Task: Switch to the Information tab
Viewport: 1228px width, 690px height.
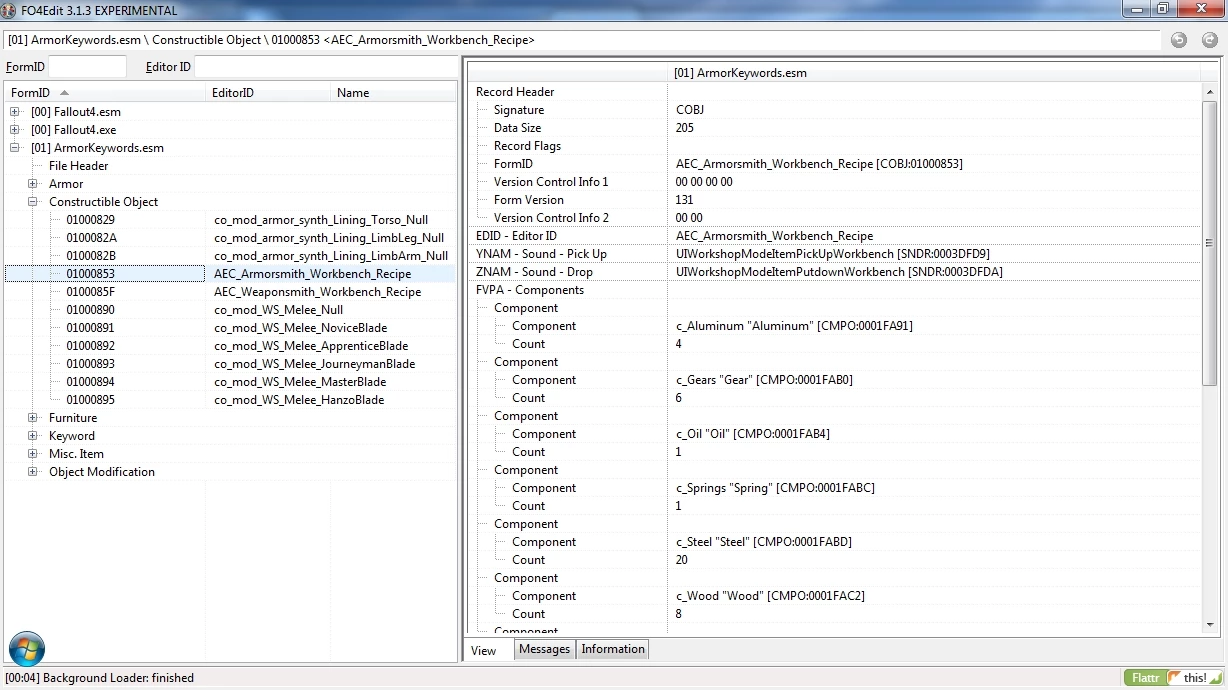Action: point(613,649)
